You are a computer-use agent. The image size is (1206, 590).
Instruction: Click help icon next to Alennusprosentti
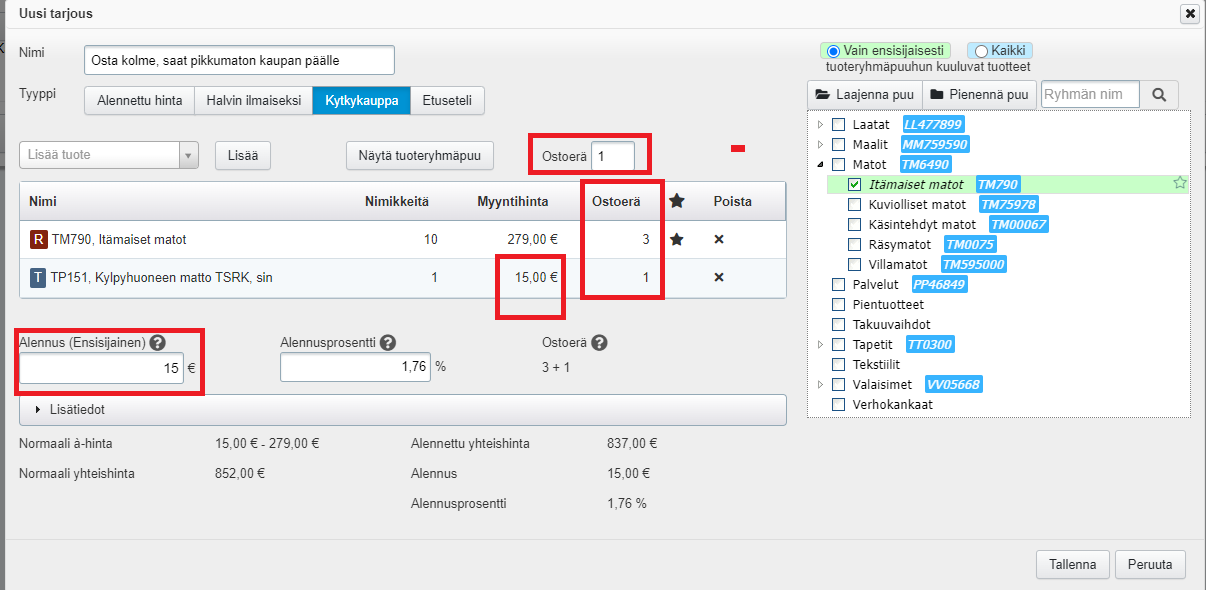pos(387,342)
